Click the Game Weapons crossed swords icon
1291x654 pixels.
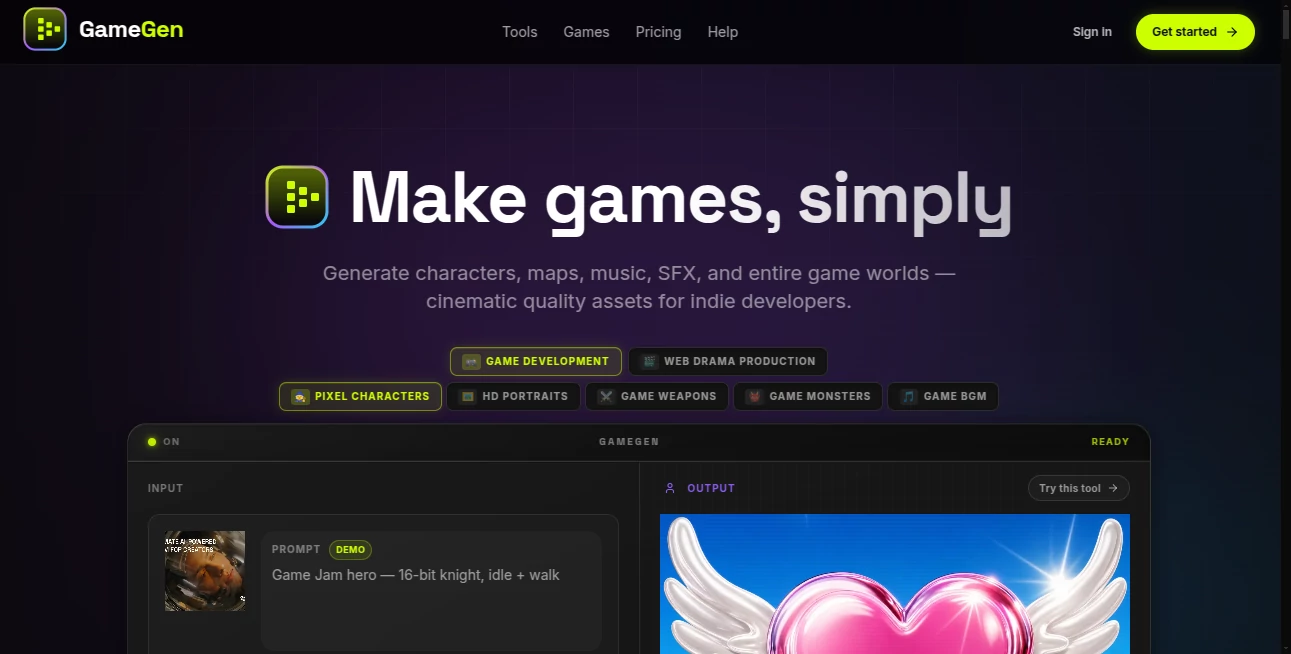pyautogui.click(x=606, y=396)
